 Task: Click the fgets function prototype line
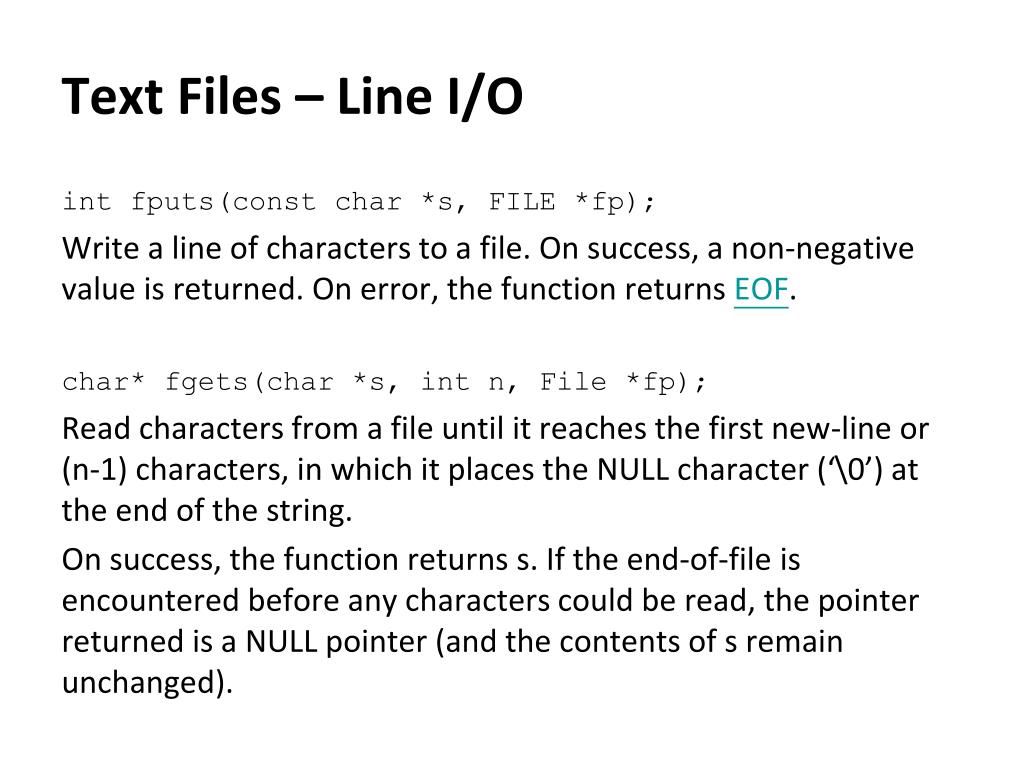coord(384,383)
